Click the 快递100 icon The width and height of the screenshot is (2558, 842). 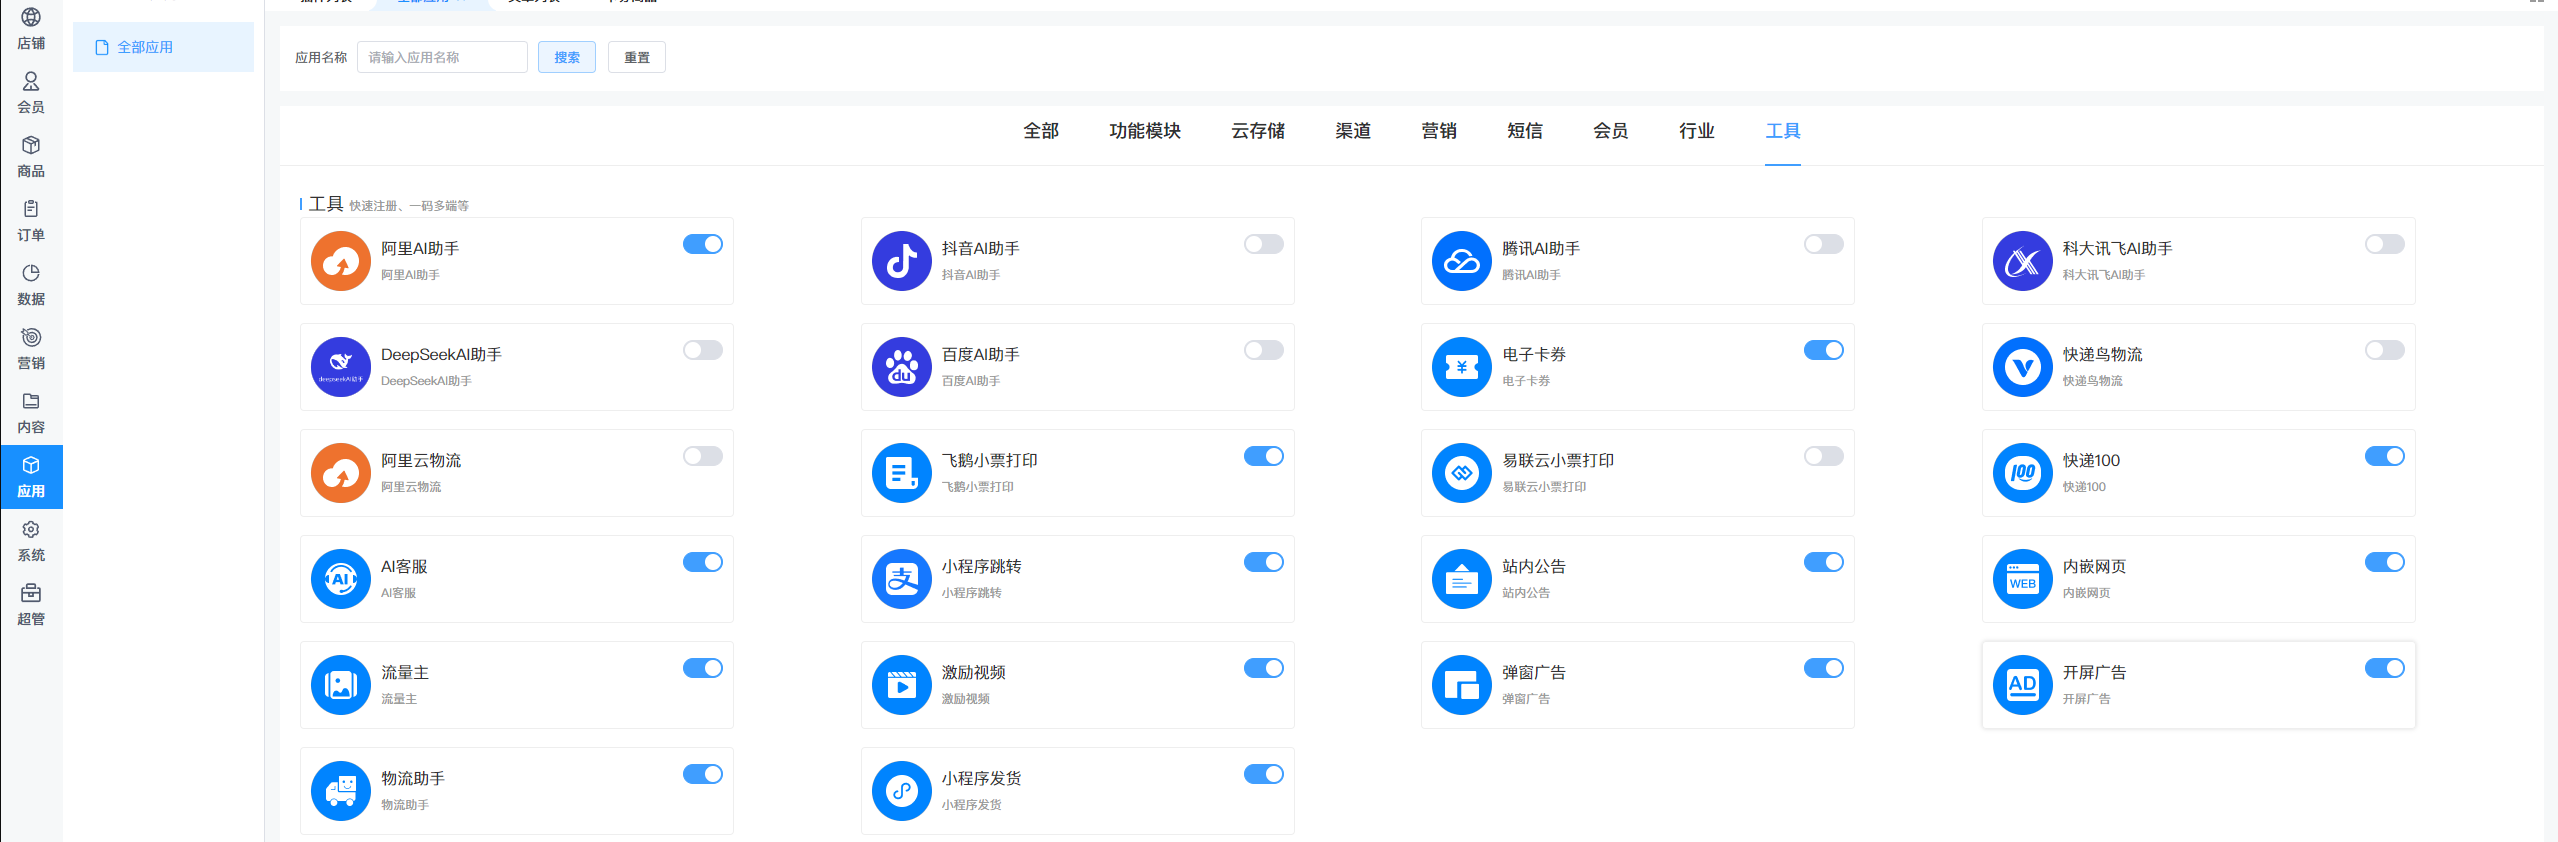pos(2023,473)
